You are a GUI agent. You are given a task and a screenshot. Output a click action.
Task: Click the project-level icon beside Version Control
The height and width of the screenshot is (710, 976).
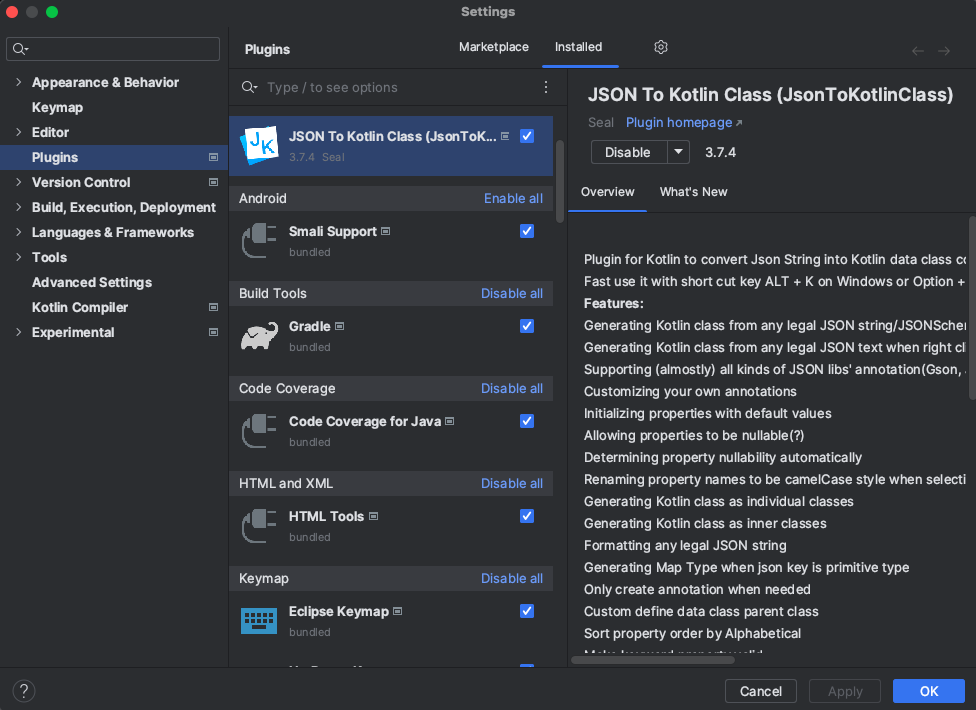click(214, 182)
